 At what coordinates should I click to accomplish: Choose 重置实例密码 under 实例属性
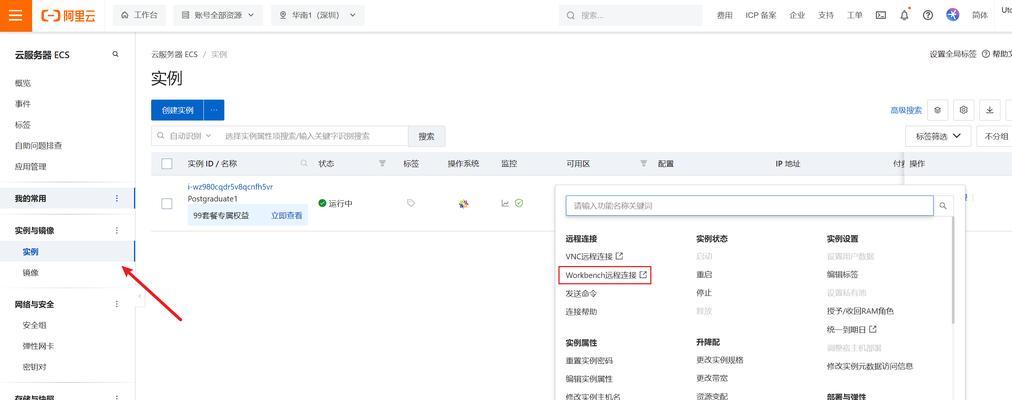pyautogui.click(x=589, y=361)
